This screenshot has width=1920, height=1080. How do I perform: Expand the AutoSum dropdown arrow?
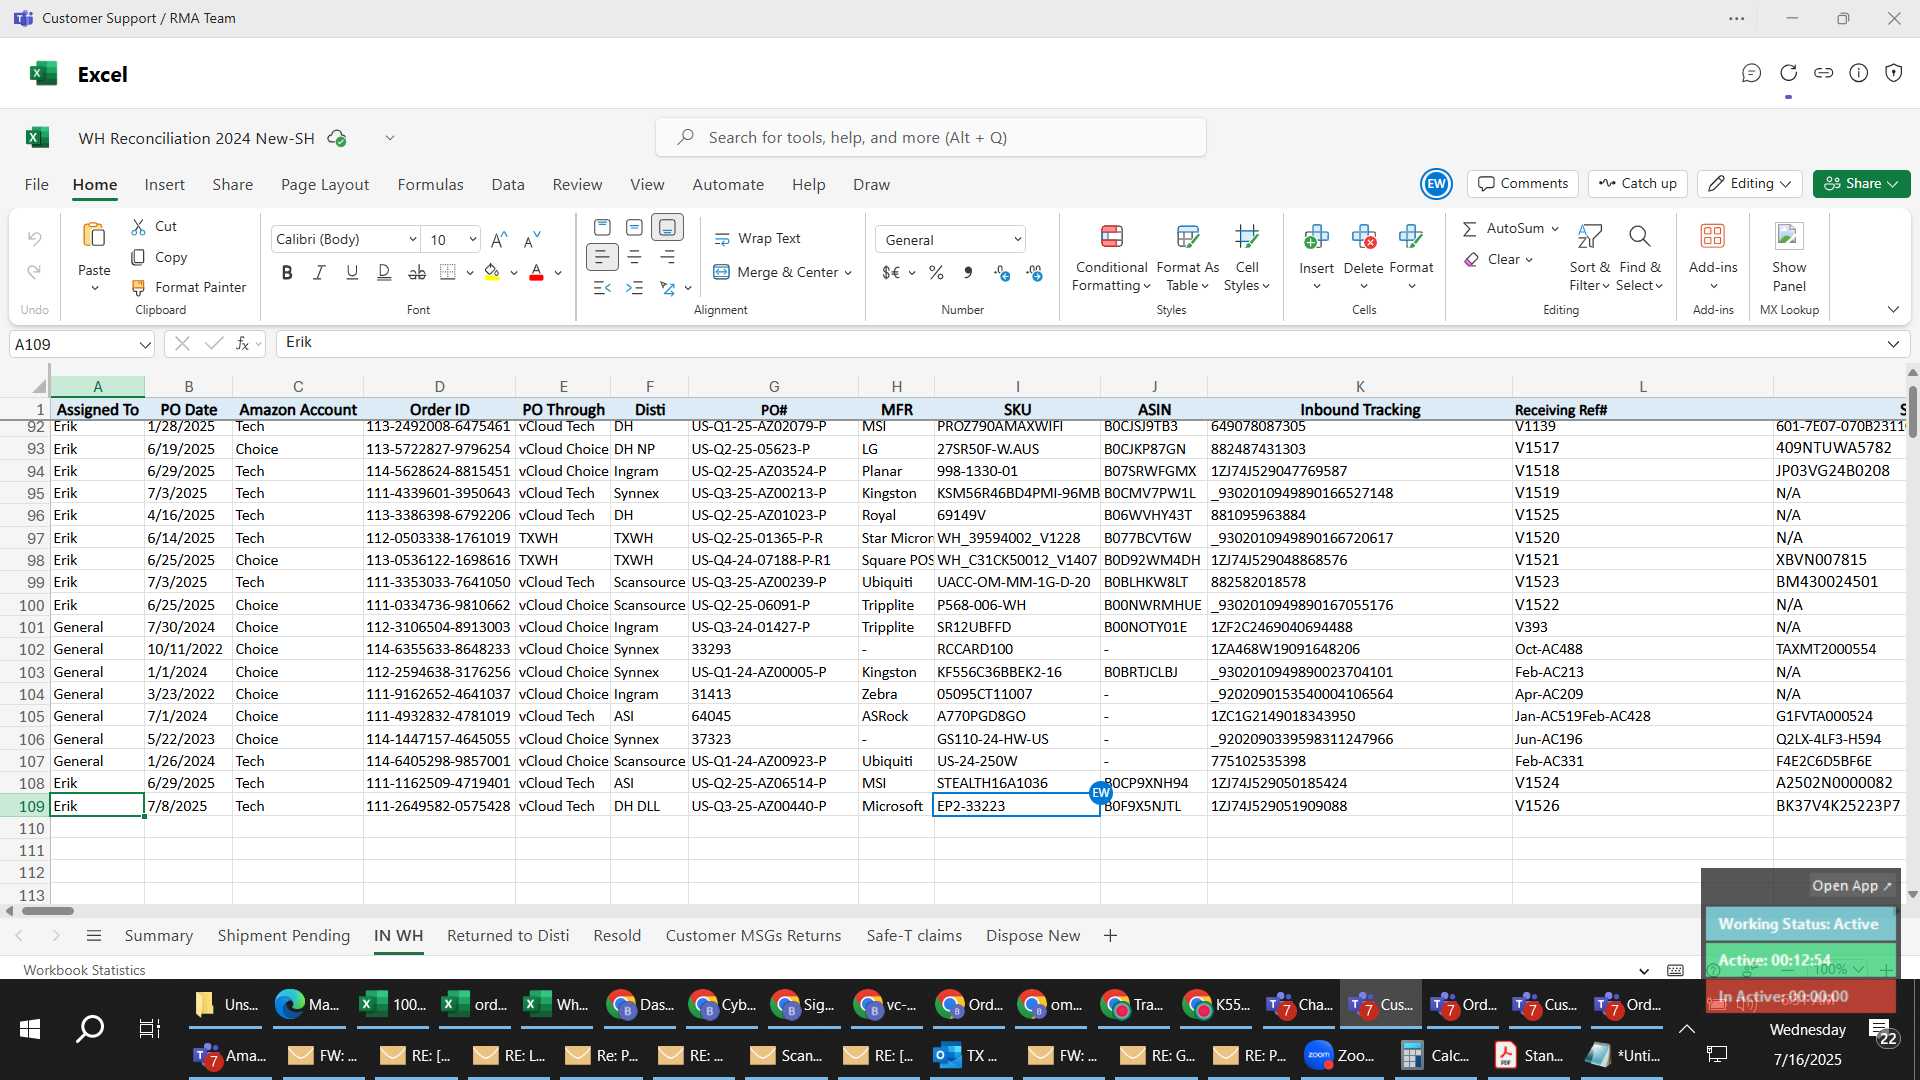point(1555,229)
